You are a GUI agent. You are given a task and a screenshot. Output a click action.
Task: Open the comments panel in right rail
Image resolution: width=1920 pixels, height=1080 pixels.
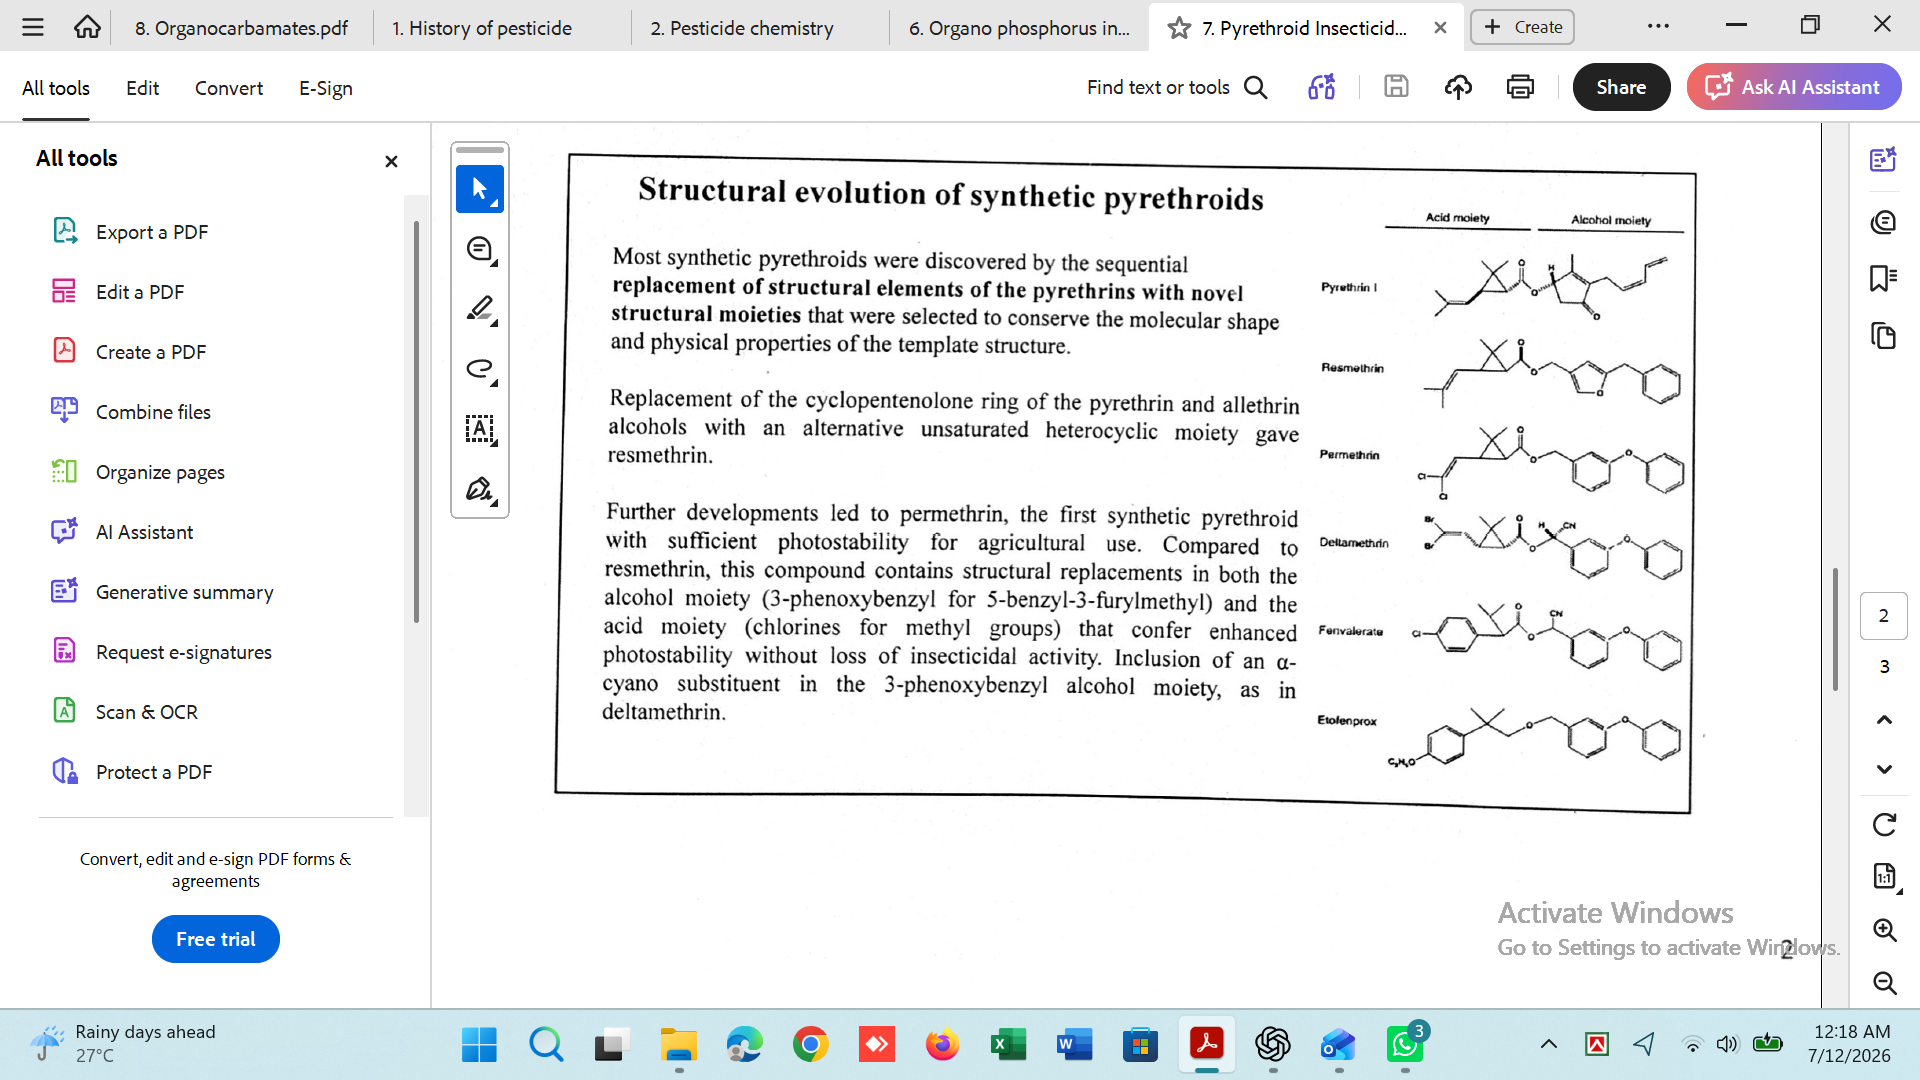click(1883, 221)
